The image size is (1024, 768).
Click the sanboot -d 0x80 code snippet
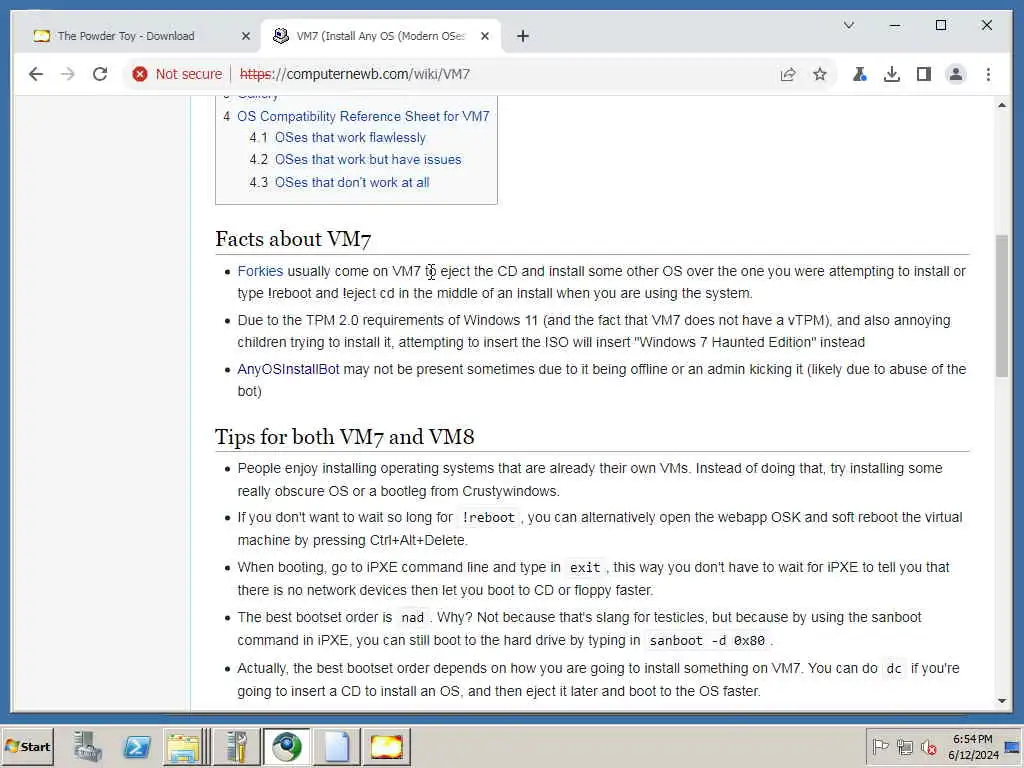point(707,641)
